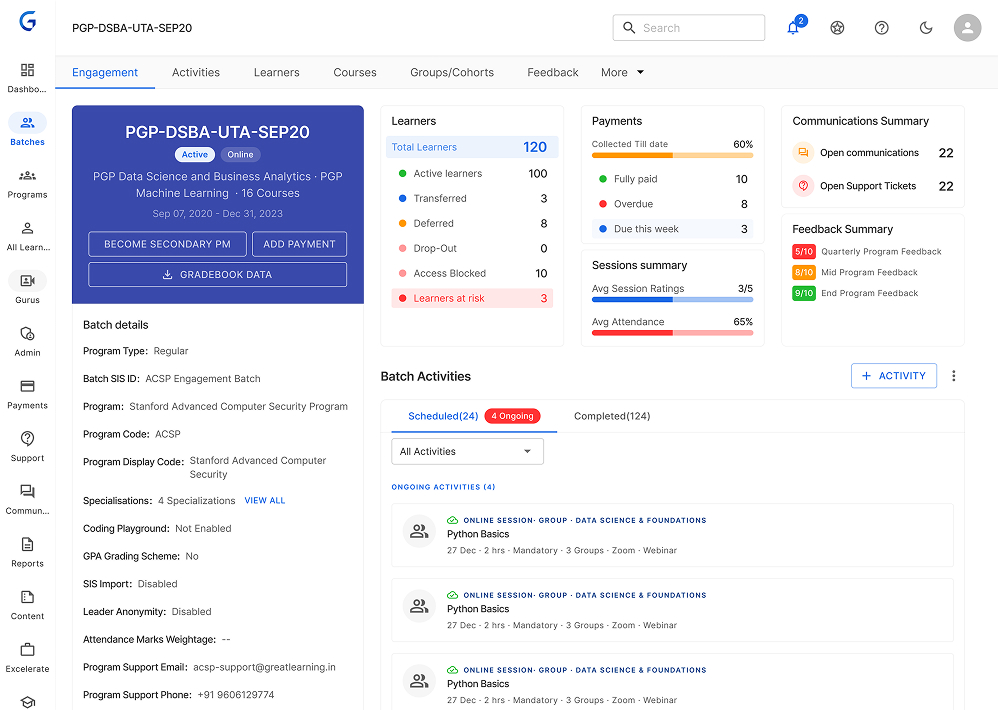
Task: Open Batch Activities three-dot menu
Action: point(953,376)
